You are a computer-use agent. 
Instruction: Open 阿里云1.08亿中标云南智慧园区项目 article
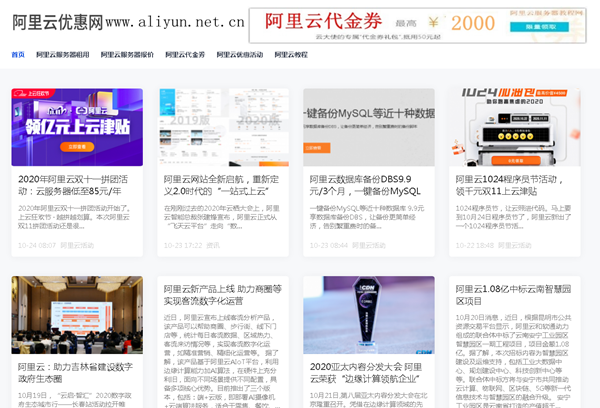513,294
